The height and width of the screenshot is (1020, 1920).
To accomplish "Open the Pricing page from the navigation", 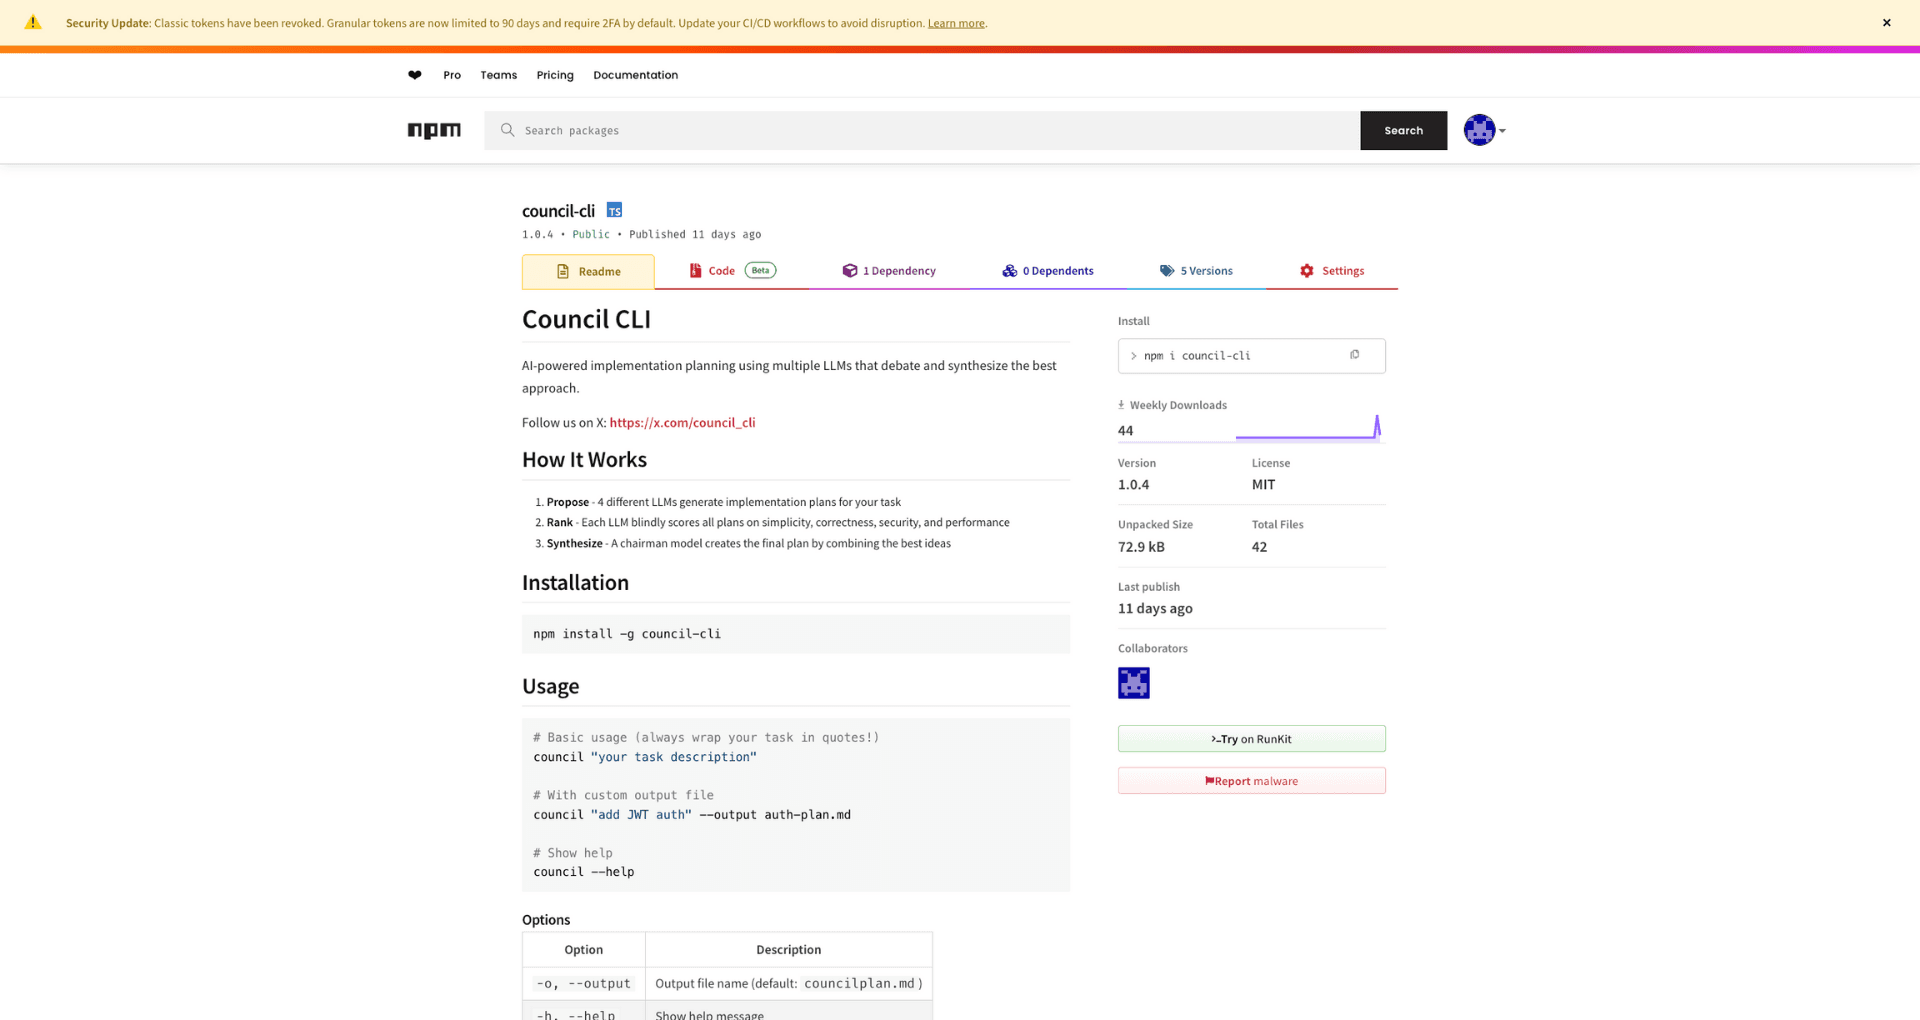I will point(554,75).
